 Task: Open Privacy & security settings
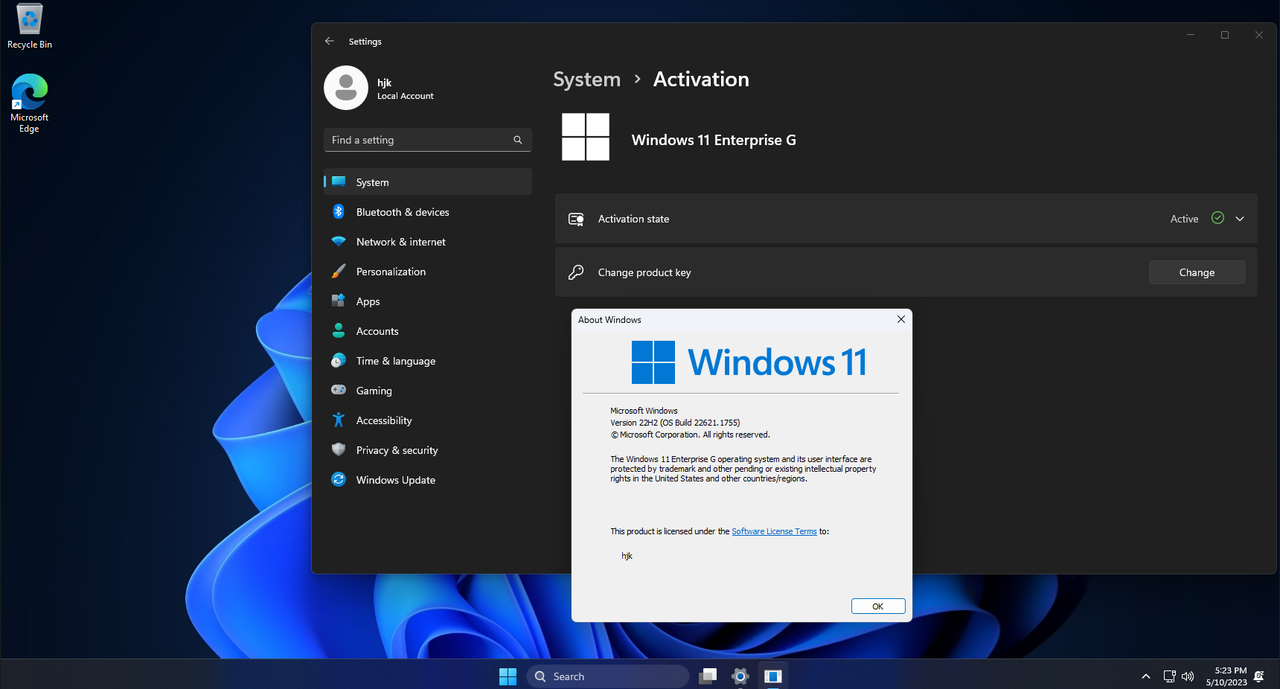point(427,450)
